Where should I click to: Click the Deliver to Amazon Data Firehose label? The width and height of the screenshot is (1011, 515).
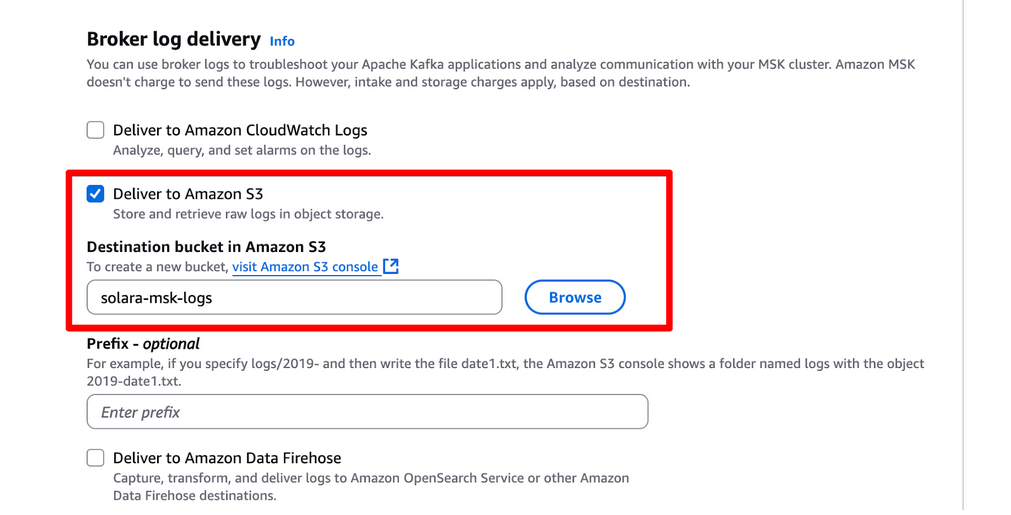(x=227, y=458)
